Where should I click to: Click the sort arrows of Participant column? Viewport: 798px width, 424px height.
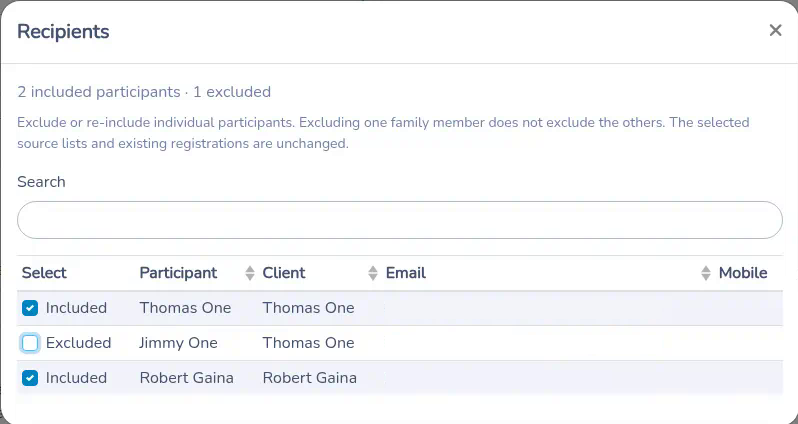(x=249, y=273)
